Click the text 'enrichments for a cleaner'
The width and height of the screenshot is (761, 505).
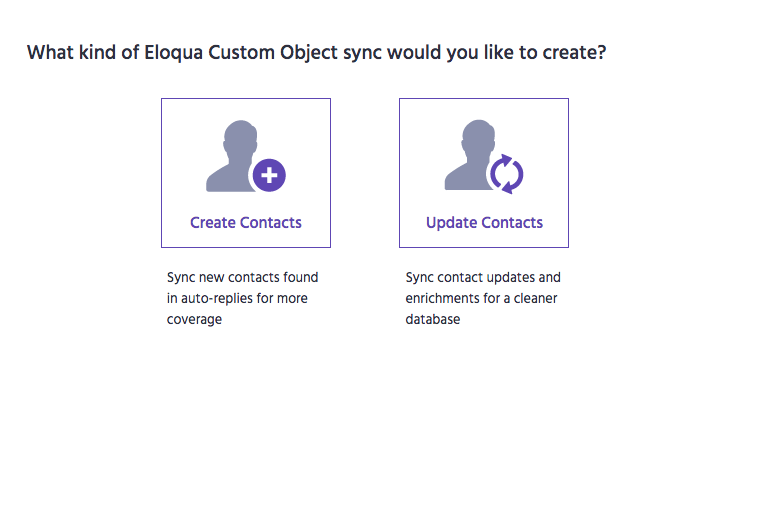(481, 298)
